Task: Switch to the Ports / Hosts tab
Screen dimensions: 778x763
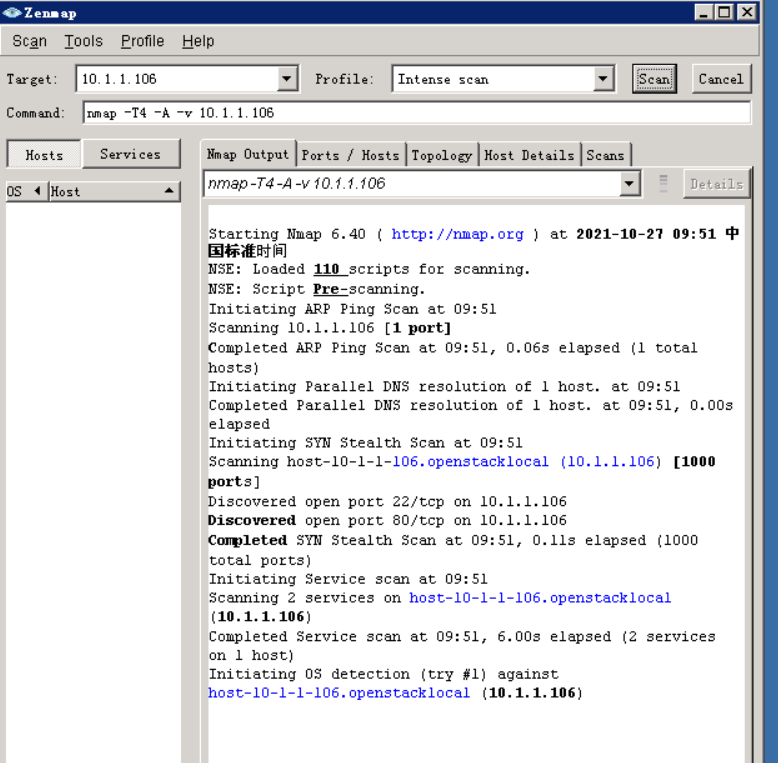Action: 351,155
